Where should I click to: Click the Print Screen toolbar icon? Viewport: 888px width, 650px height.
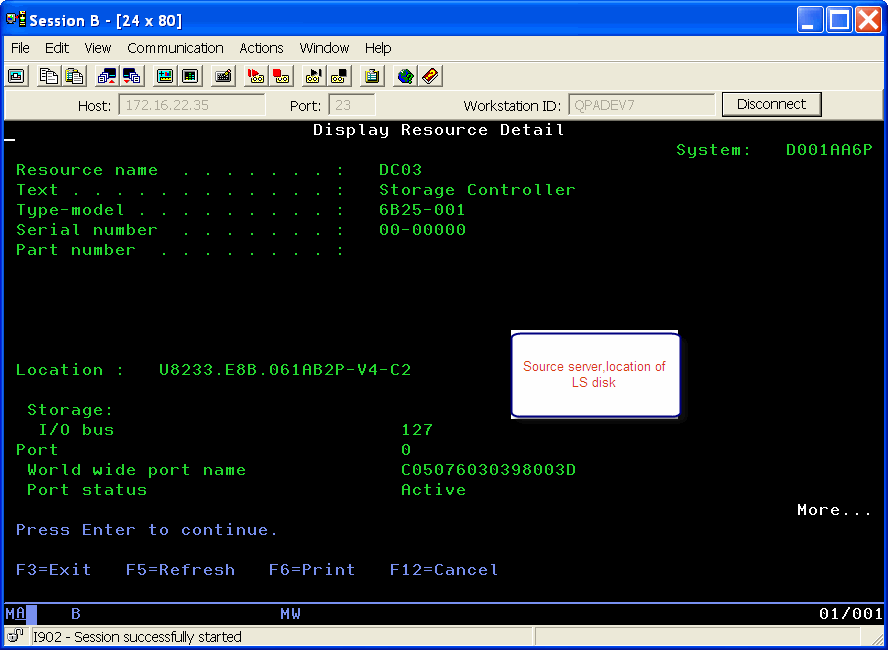click(17, 76)
